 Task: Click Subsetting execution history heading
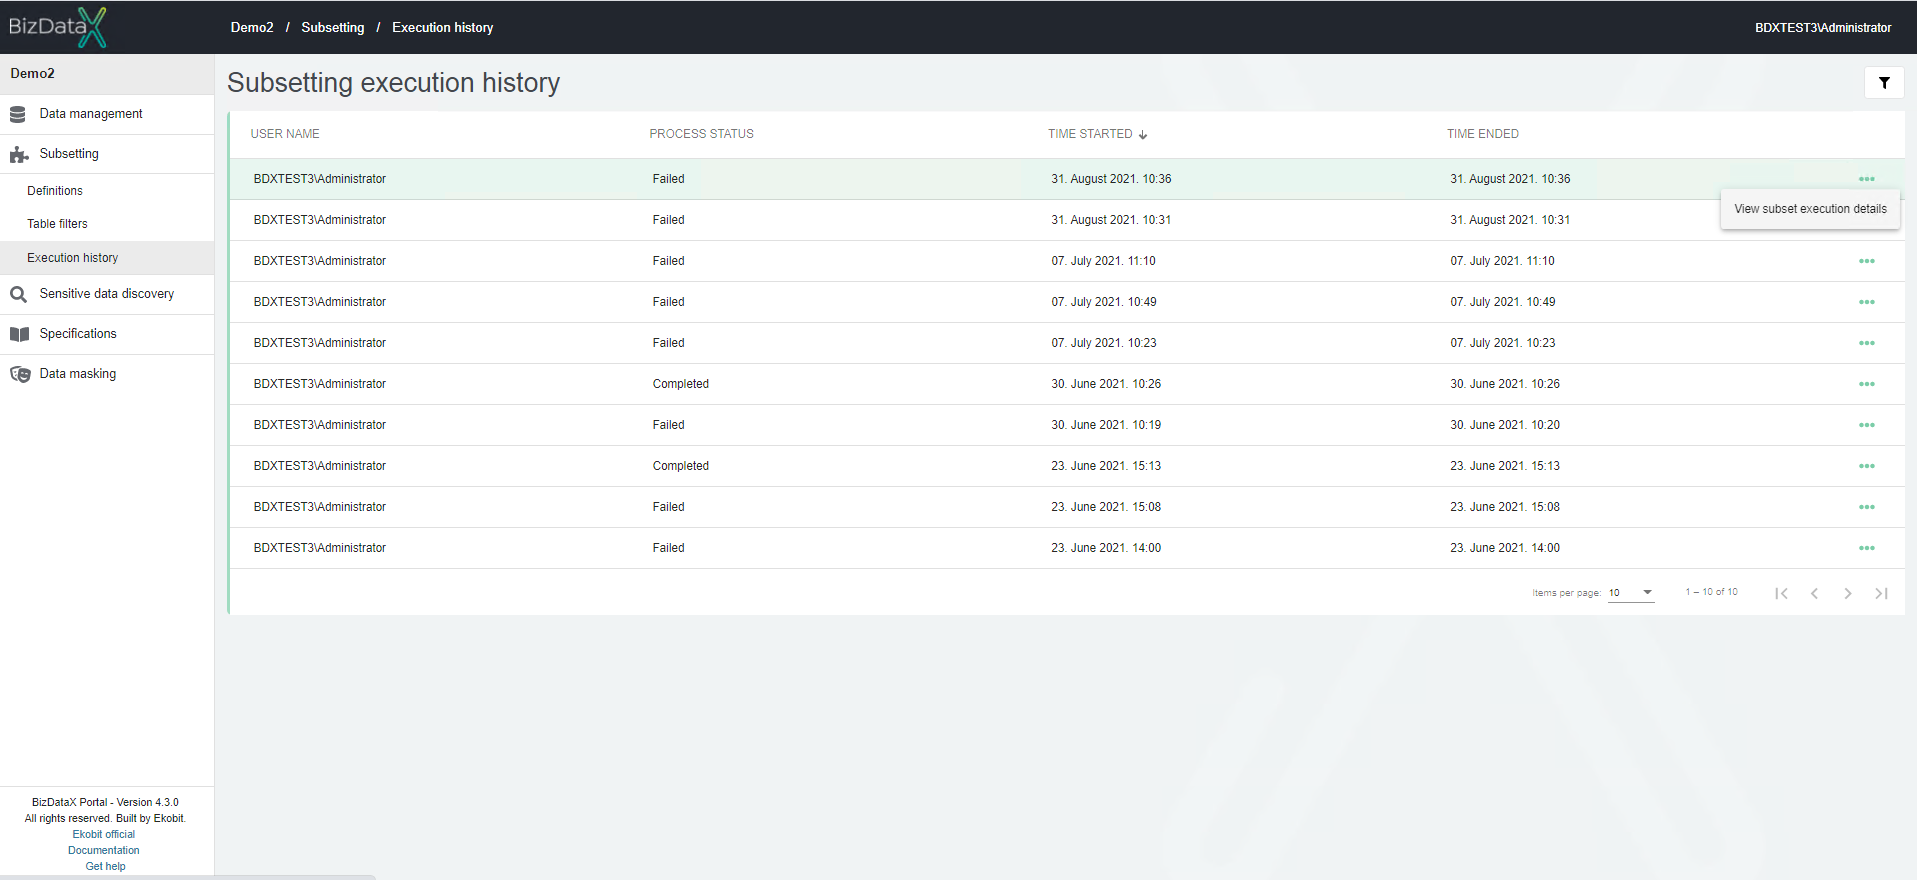pos(394,83)
